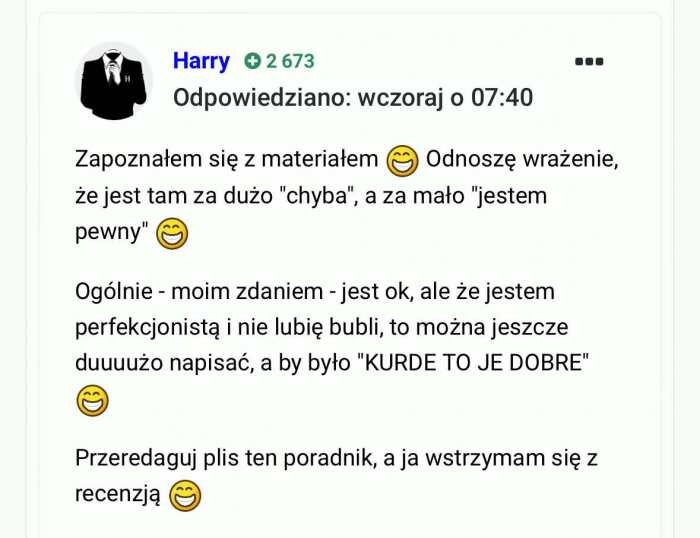Click the stretched word duuuużo
Viewport: 700px width, 538px height.
[119, 363]
